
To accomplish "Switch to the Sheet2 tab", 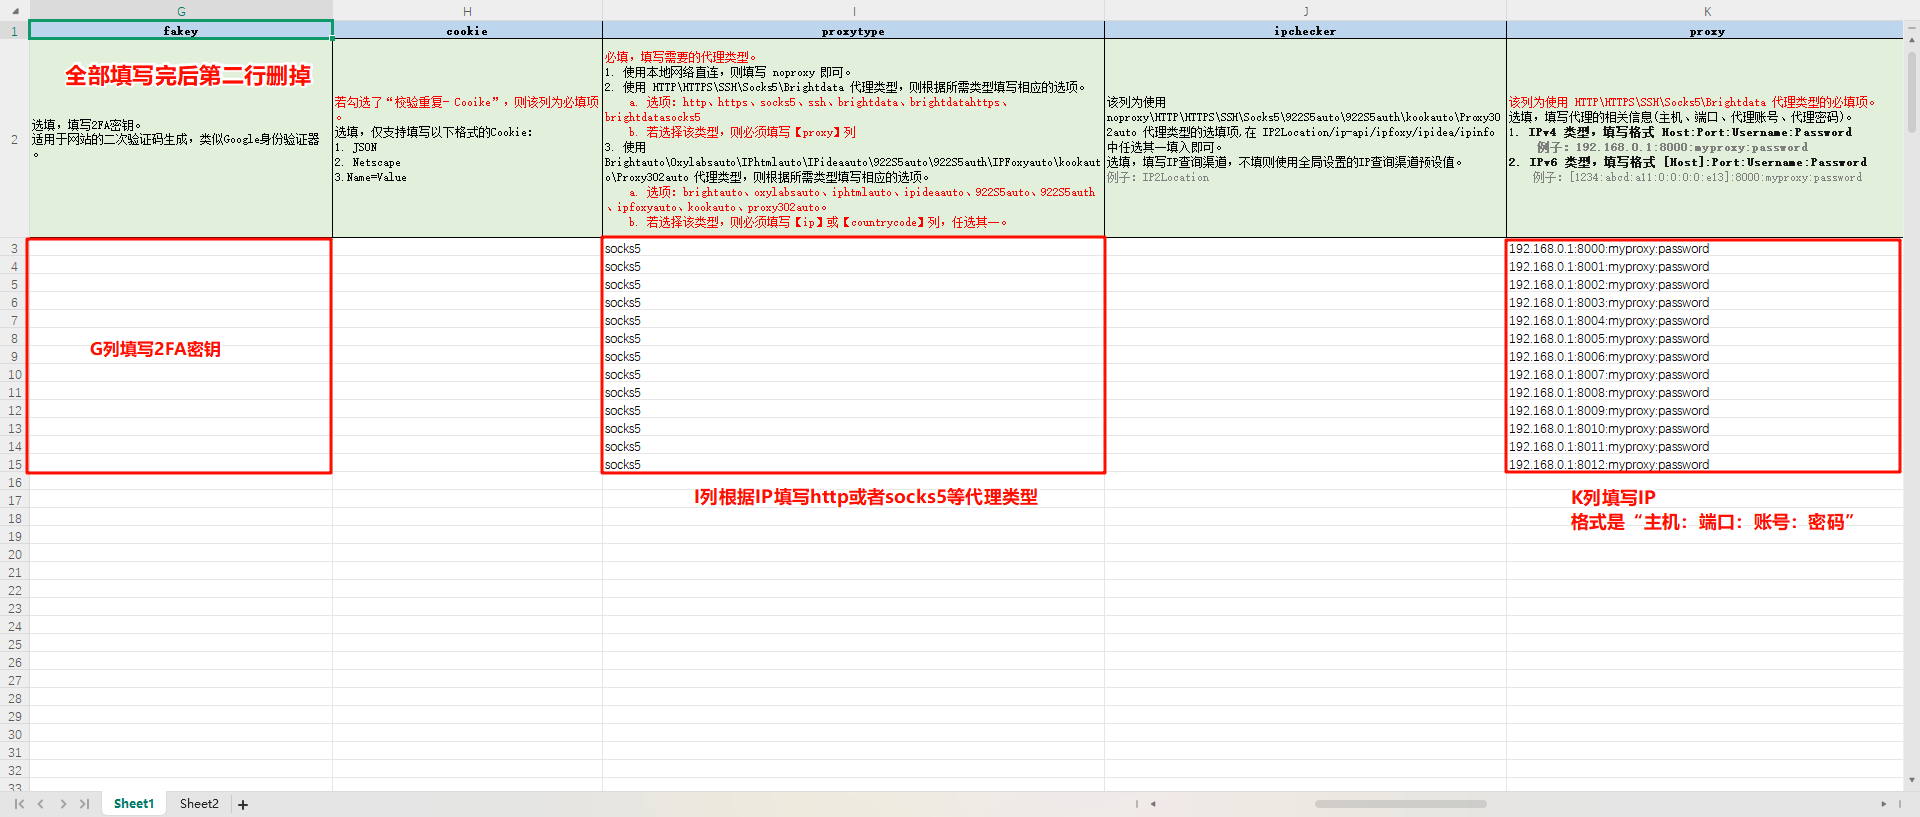I will 199,804.
